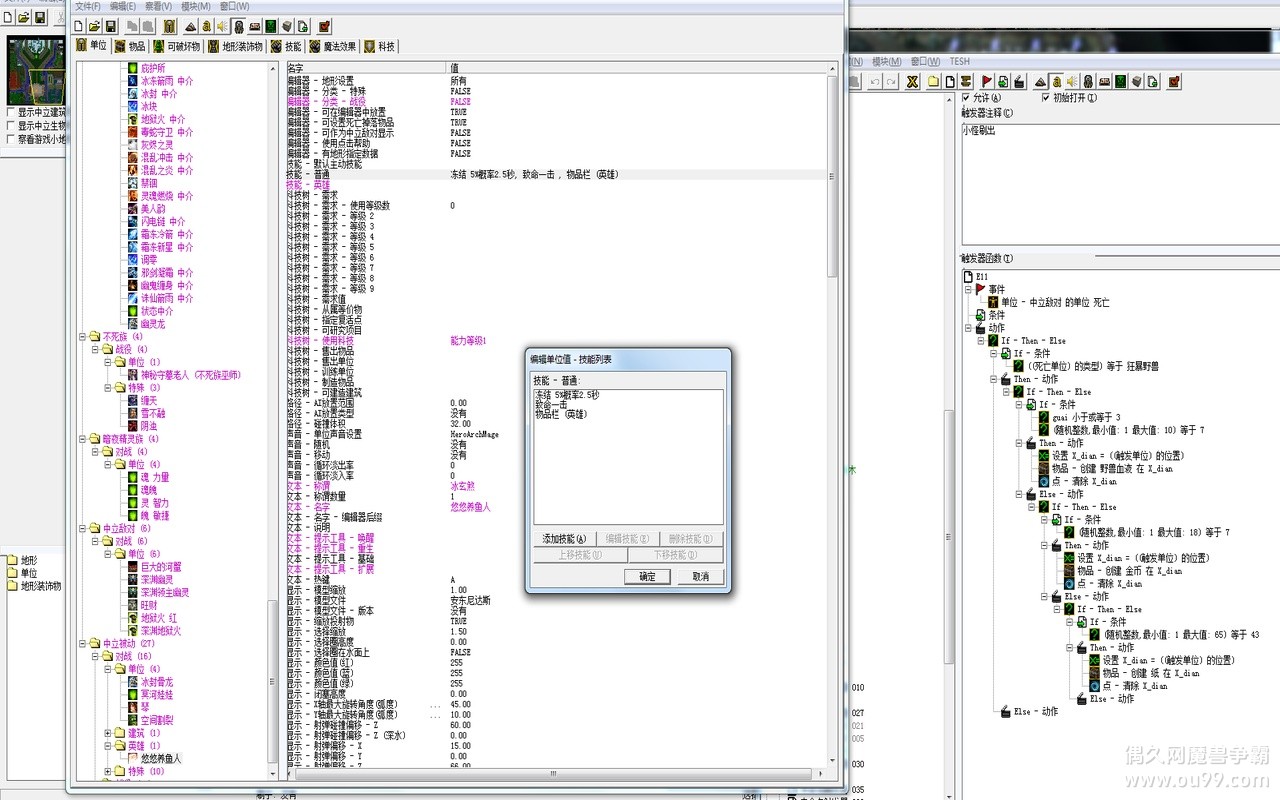Collapse 动作 node in trigger functions
1280x800 pixels.
coord(969,327)
